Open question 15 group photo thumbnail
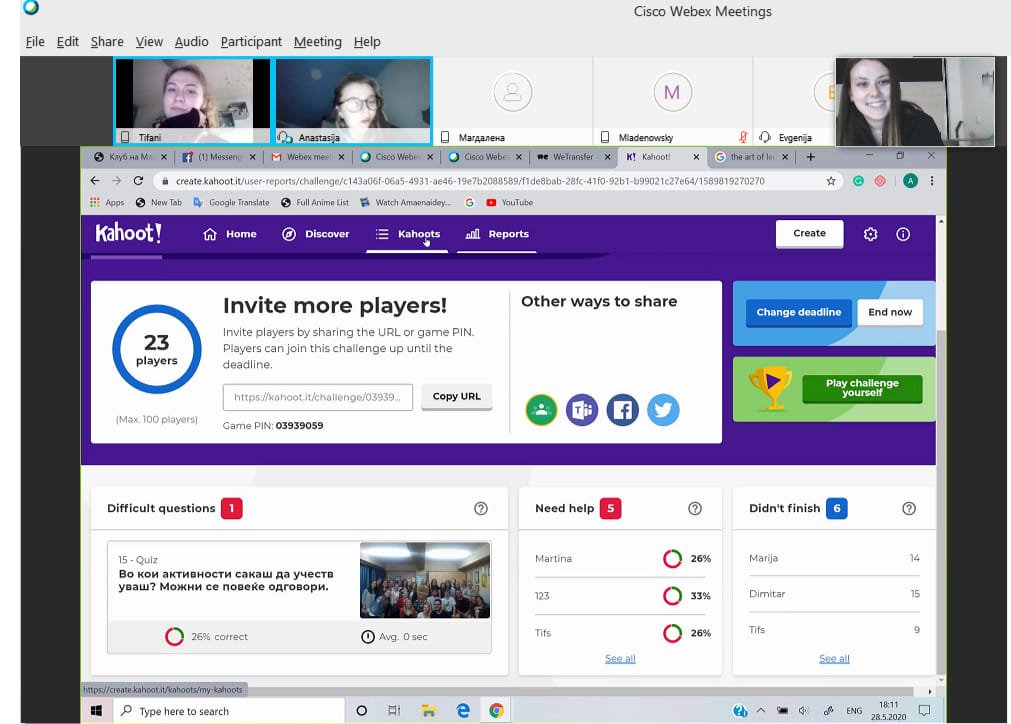Screen dimensions: 1011x724 pos(425,580)
